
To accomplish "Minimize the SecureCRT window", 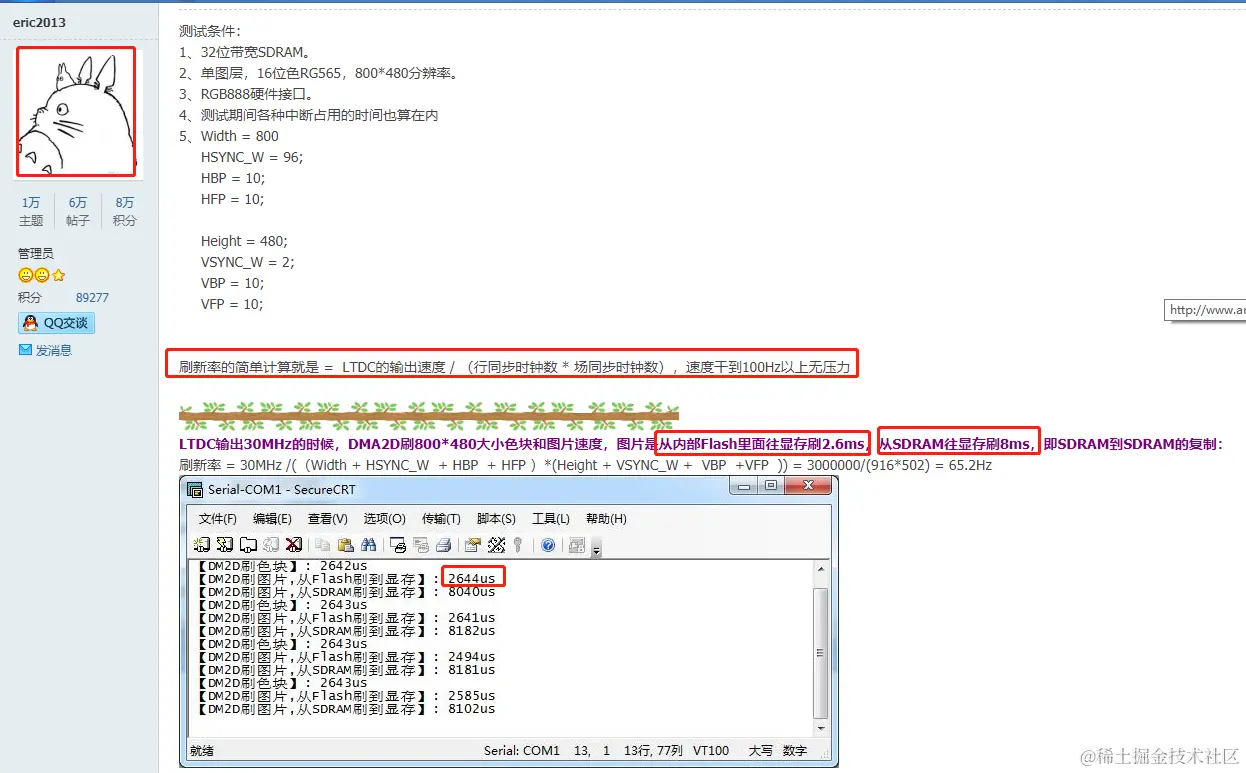I will (744, 486).
